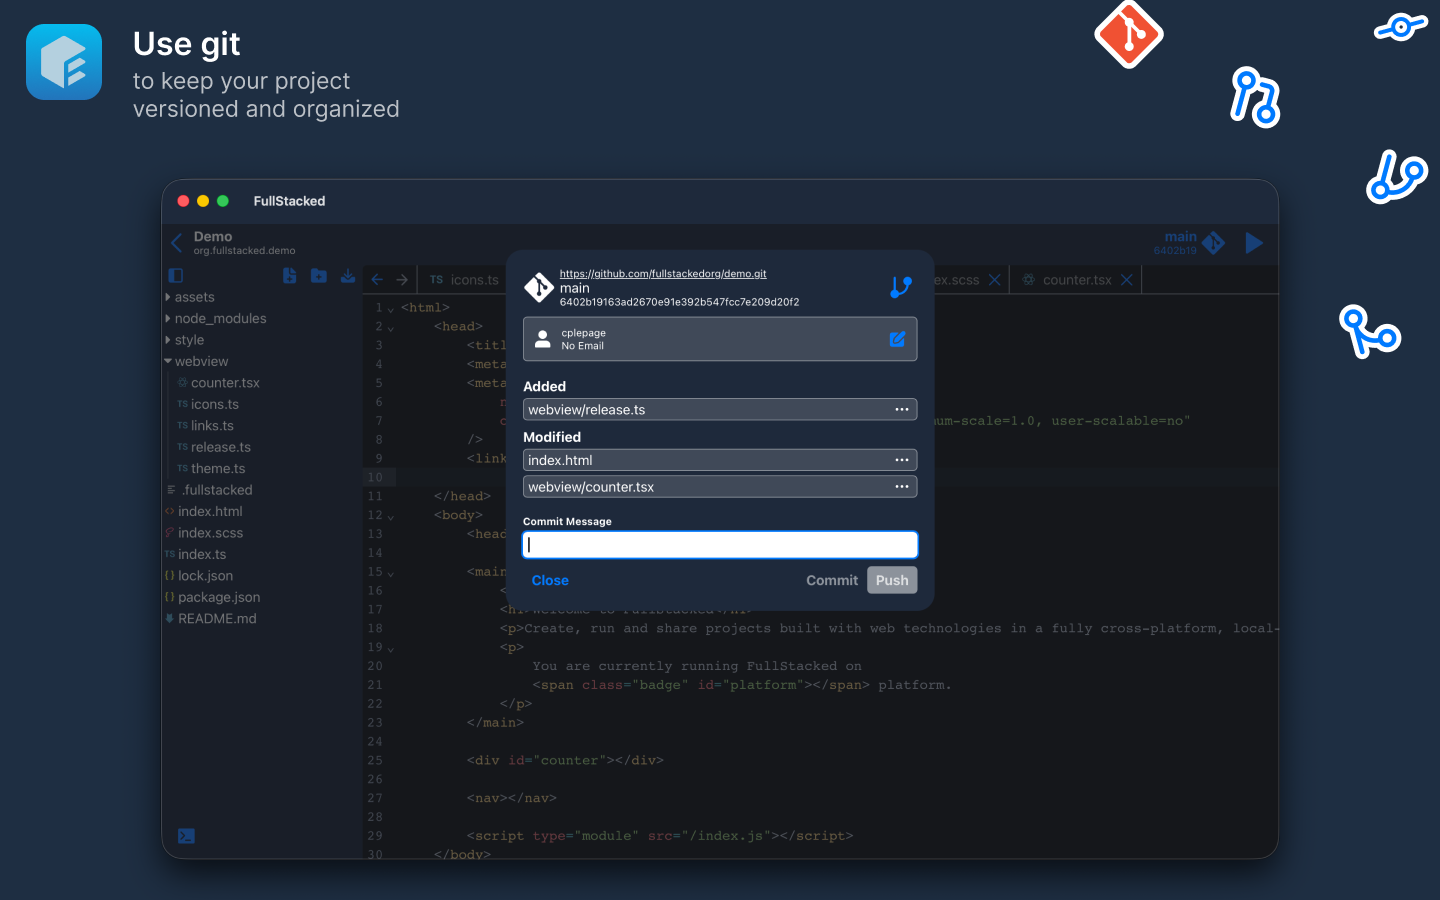The image size is (1440, 900).
Task: Switch to the icons.ts tab
Action: pyautogui.click(x=464, y=280)
